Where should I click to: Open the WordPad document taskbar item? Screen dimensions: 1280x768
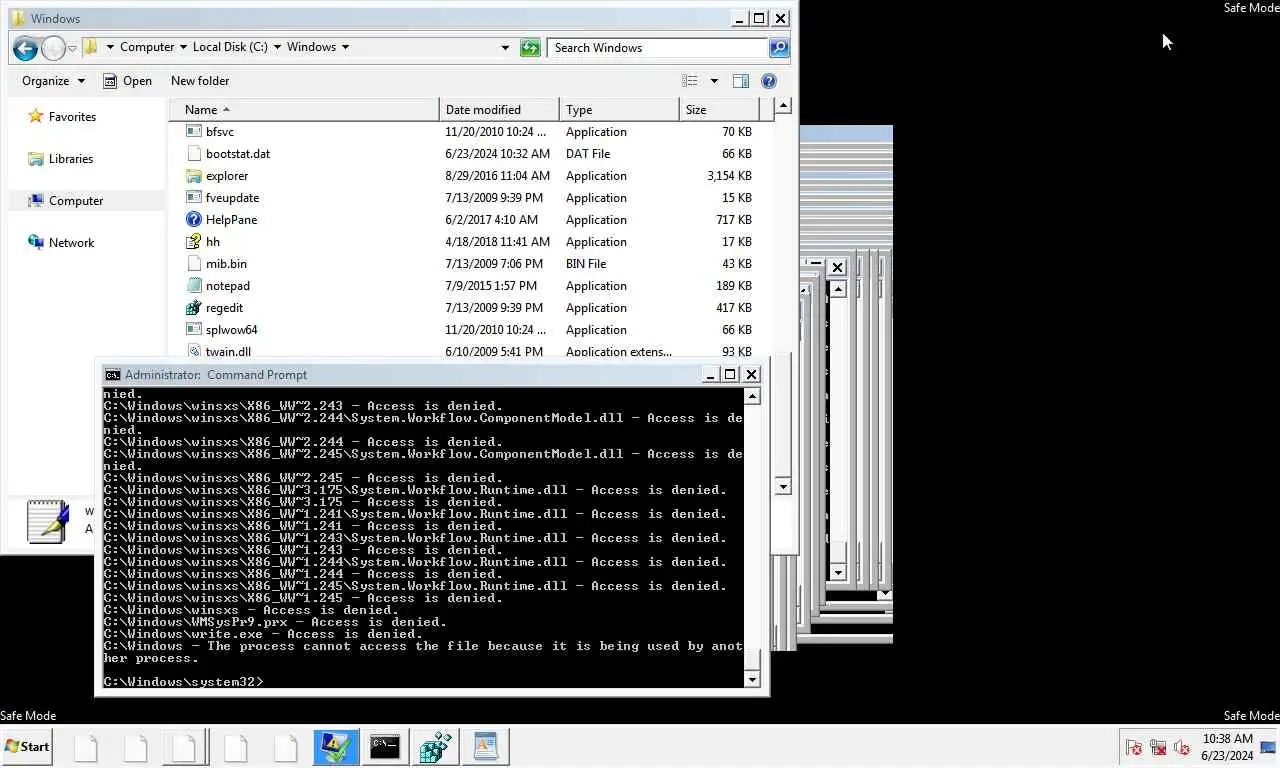point(485,747)
